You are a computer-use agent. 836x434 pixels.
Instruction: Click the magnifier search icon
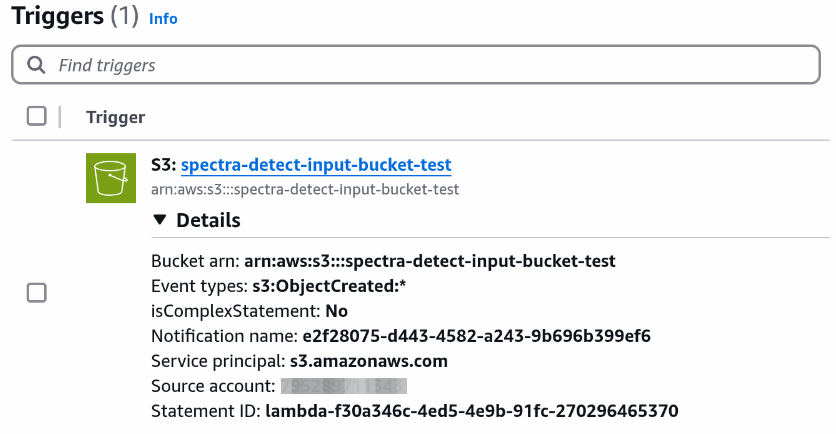coord(36,65)
